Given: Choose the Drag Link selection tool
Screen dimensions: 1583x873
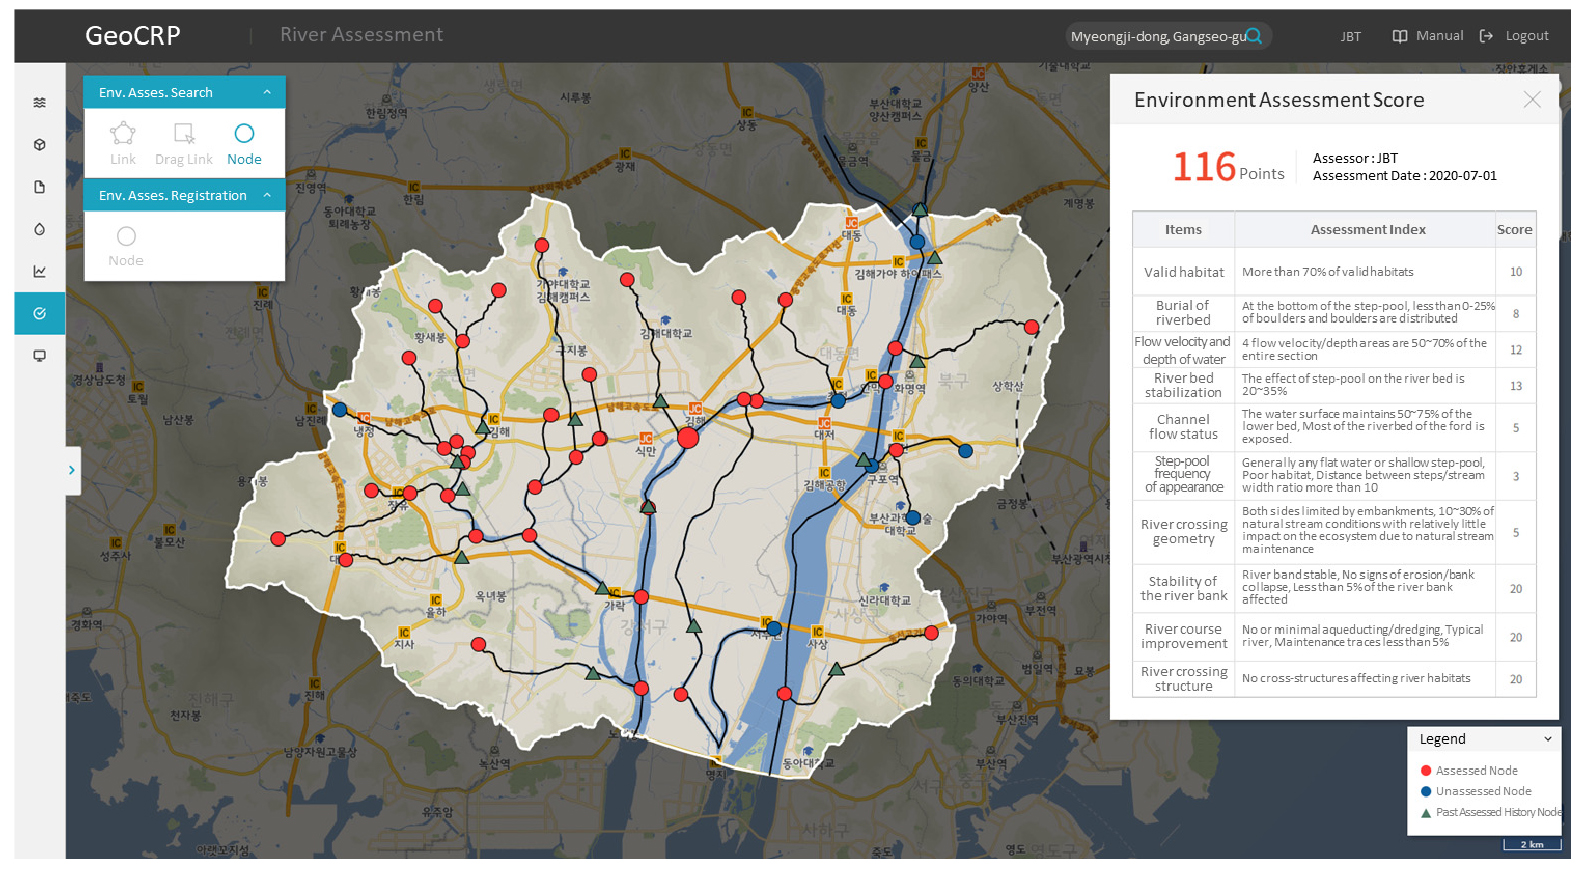Looking at the screenshot, I should tap(184, 143).
